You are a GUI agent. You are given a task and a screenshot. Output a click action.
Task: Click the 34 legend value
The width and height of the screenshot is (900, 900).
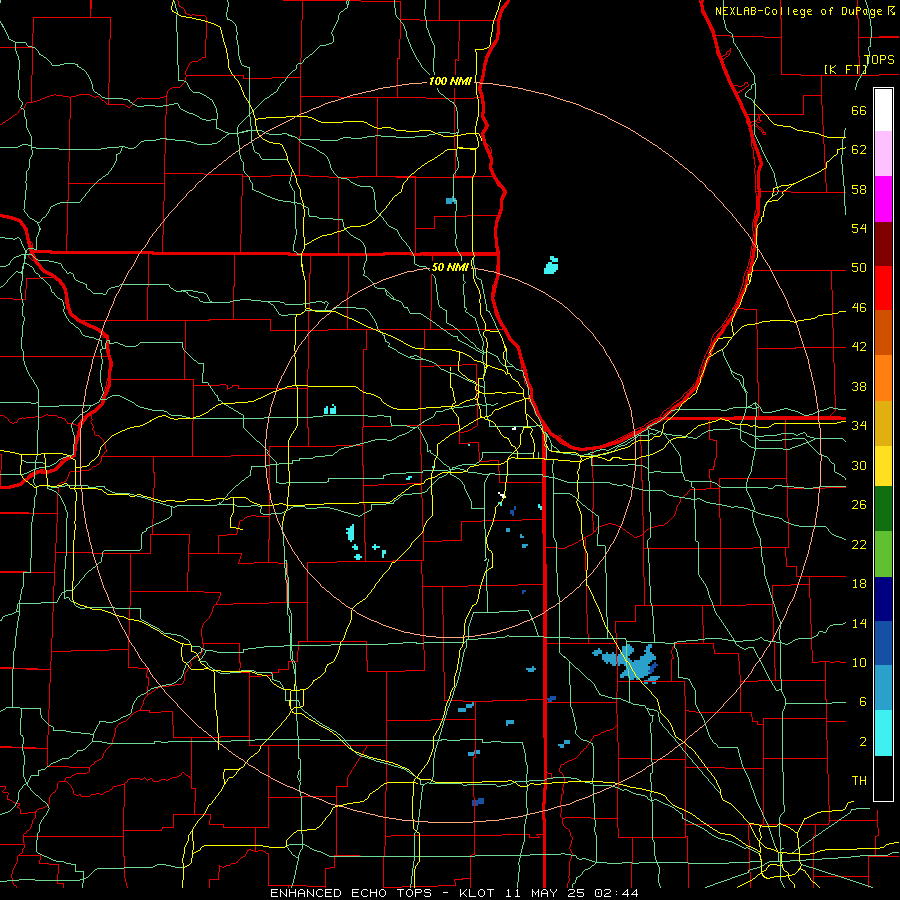pyautogui.click(x=859, y=425)
